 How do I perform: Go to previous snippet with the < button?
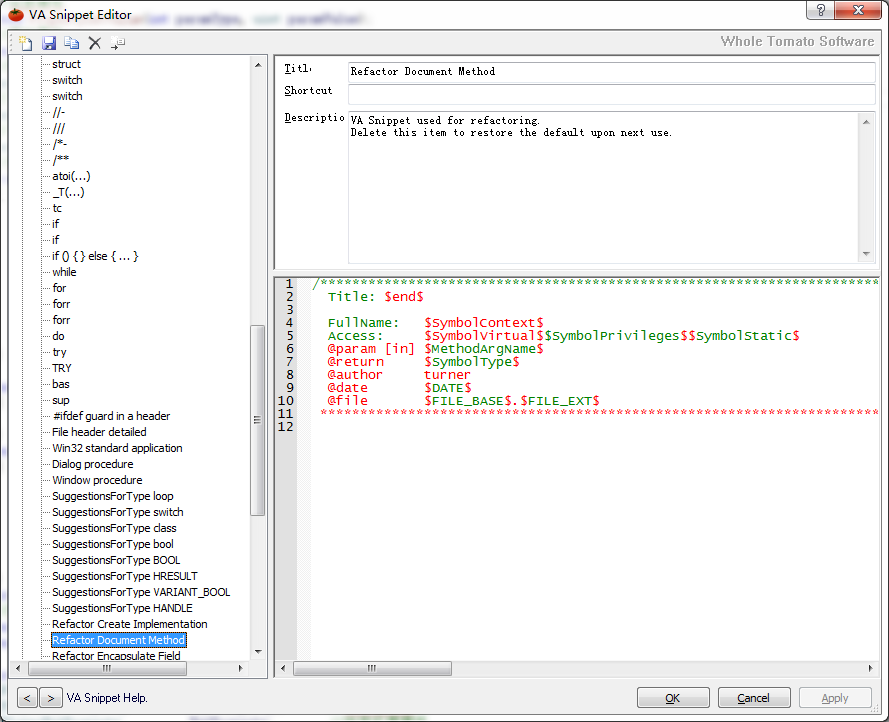click(27, 698)
